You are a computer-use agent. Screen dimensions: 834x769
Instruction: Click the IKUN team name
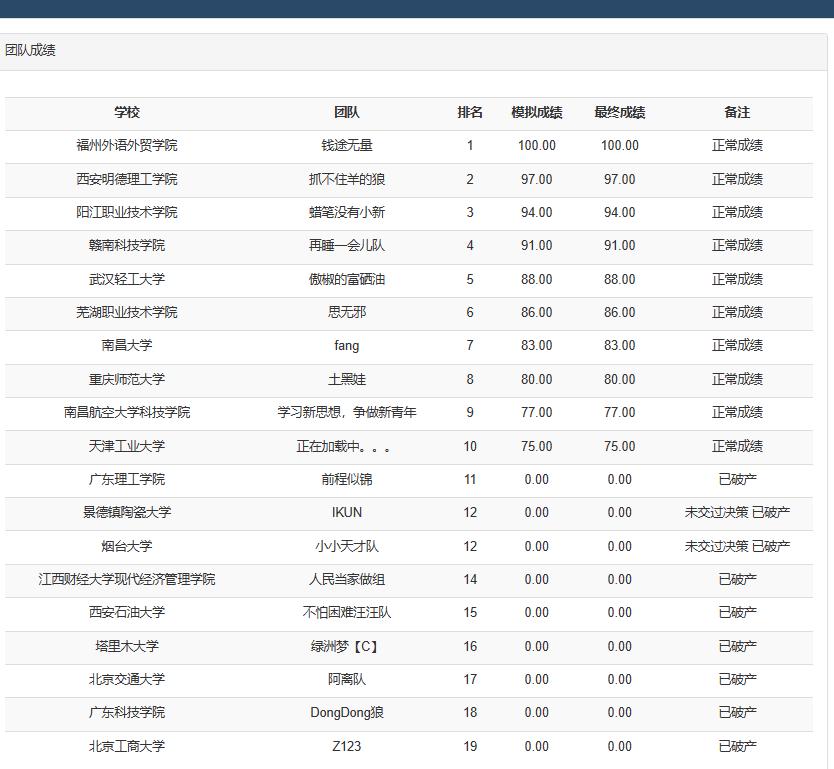pos(347,512)
